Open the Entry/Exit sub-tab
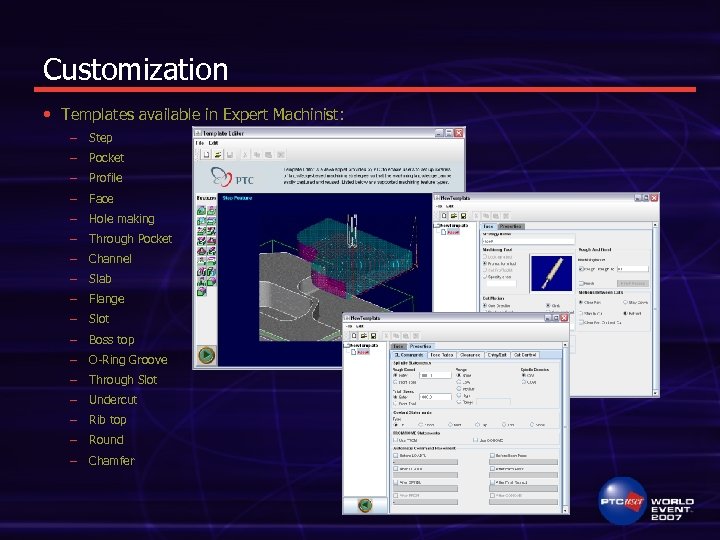Viewport: 720px width, 540px height. point(497,355)
